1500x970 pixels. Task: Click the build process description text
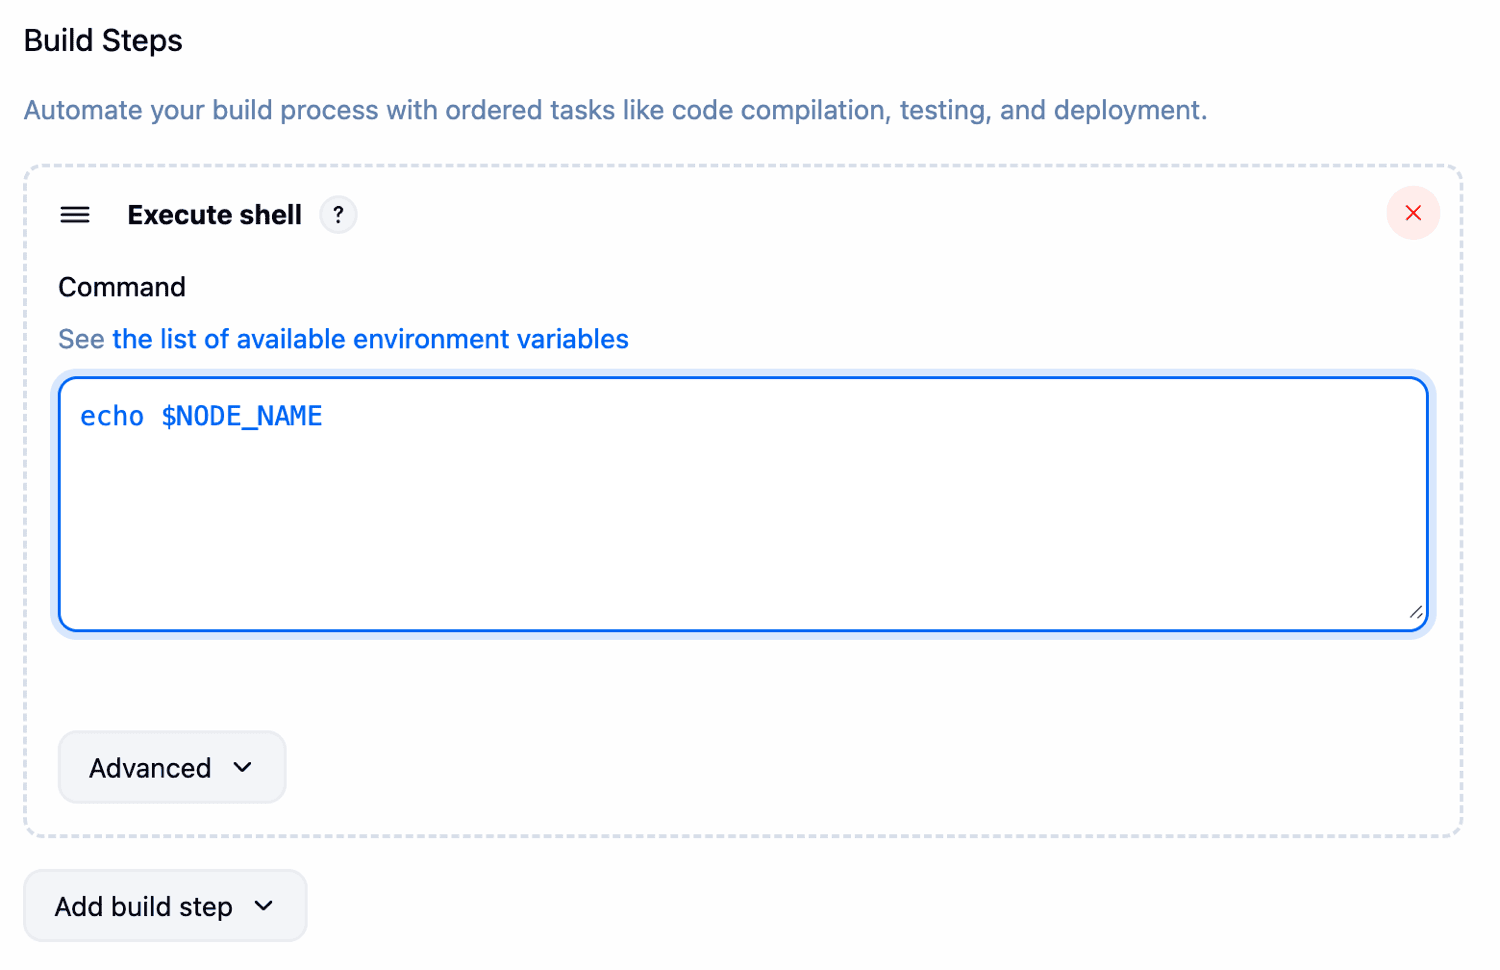click(615, 110)
